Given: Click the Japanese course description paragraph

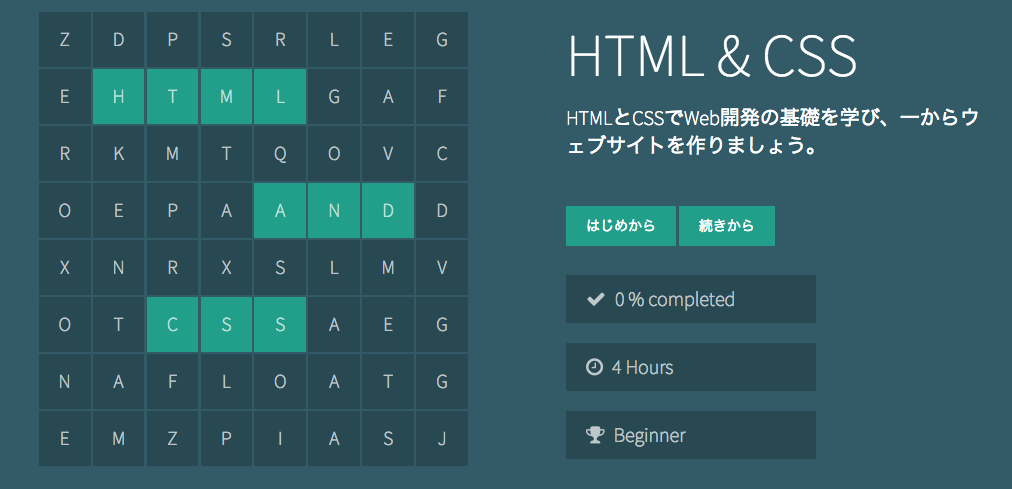Looking at the screenshot, I should coord(772,132).
